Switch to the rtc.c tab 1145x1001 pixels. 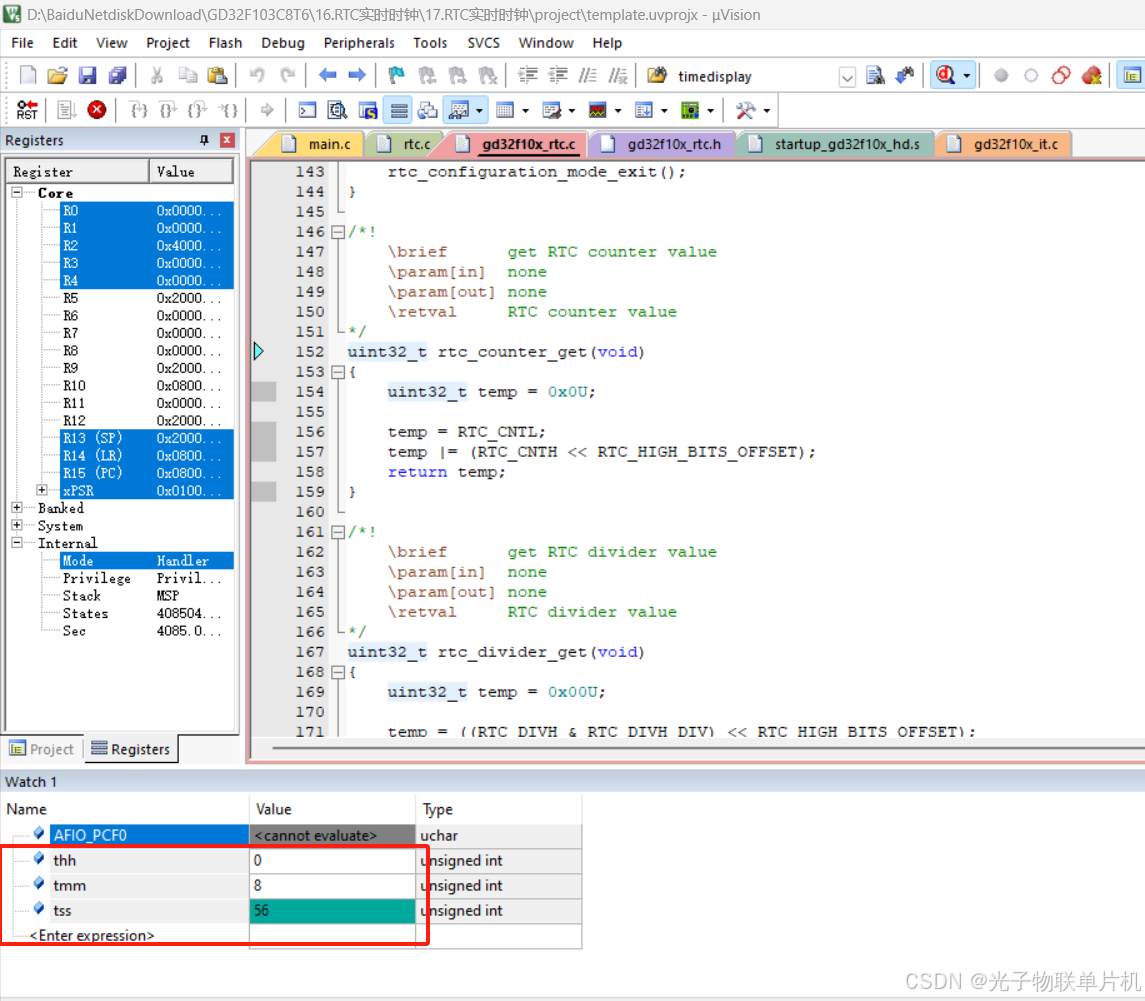[x=406, y=144]
